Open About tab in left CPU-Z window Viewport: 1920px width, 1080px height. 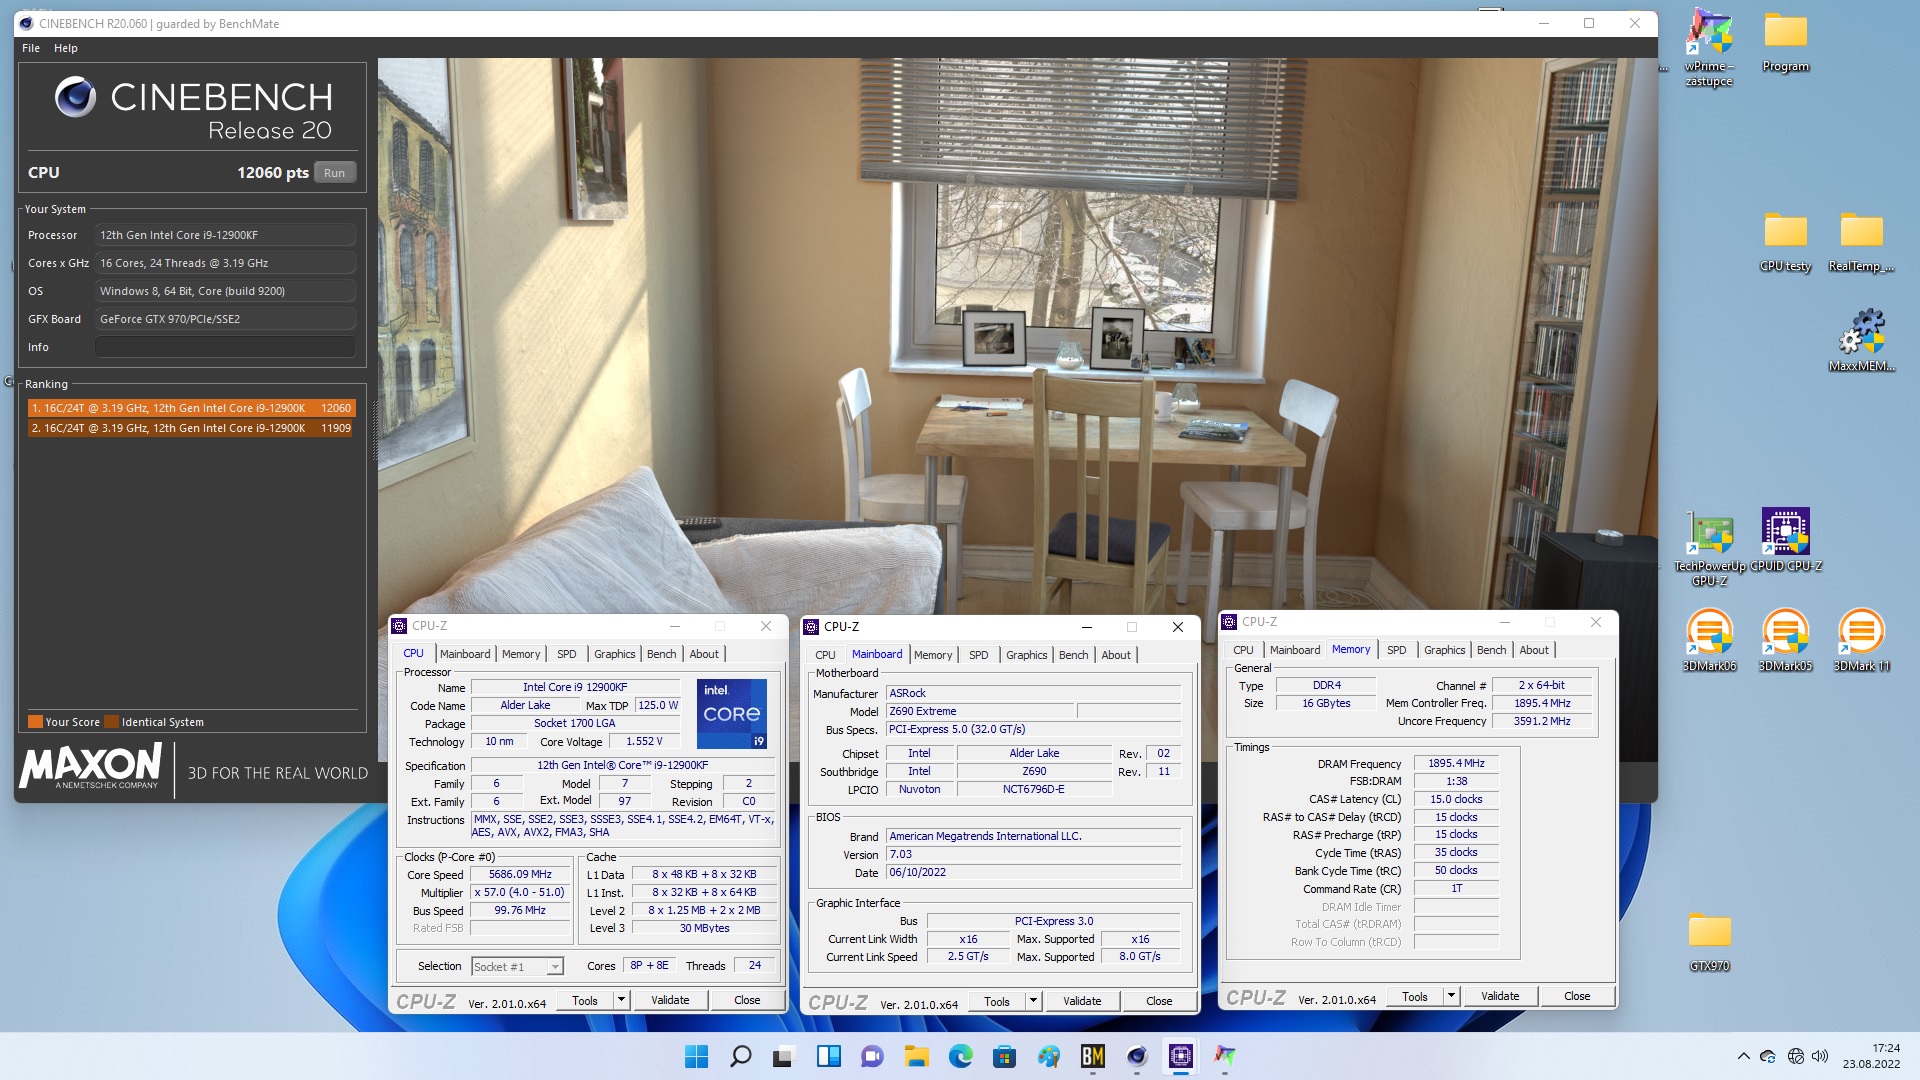click(x=704, y=654)
